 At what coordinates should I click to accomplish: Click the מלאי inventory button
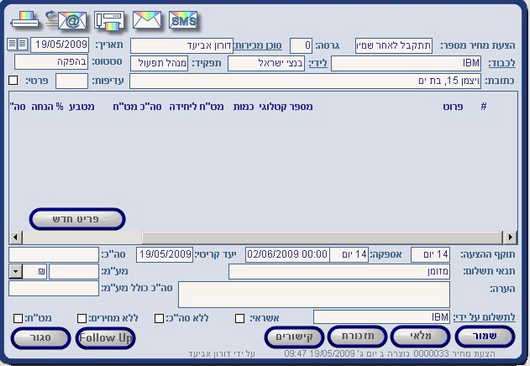420,337
